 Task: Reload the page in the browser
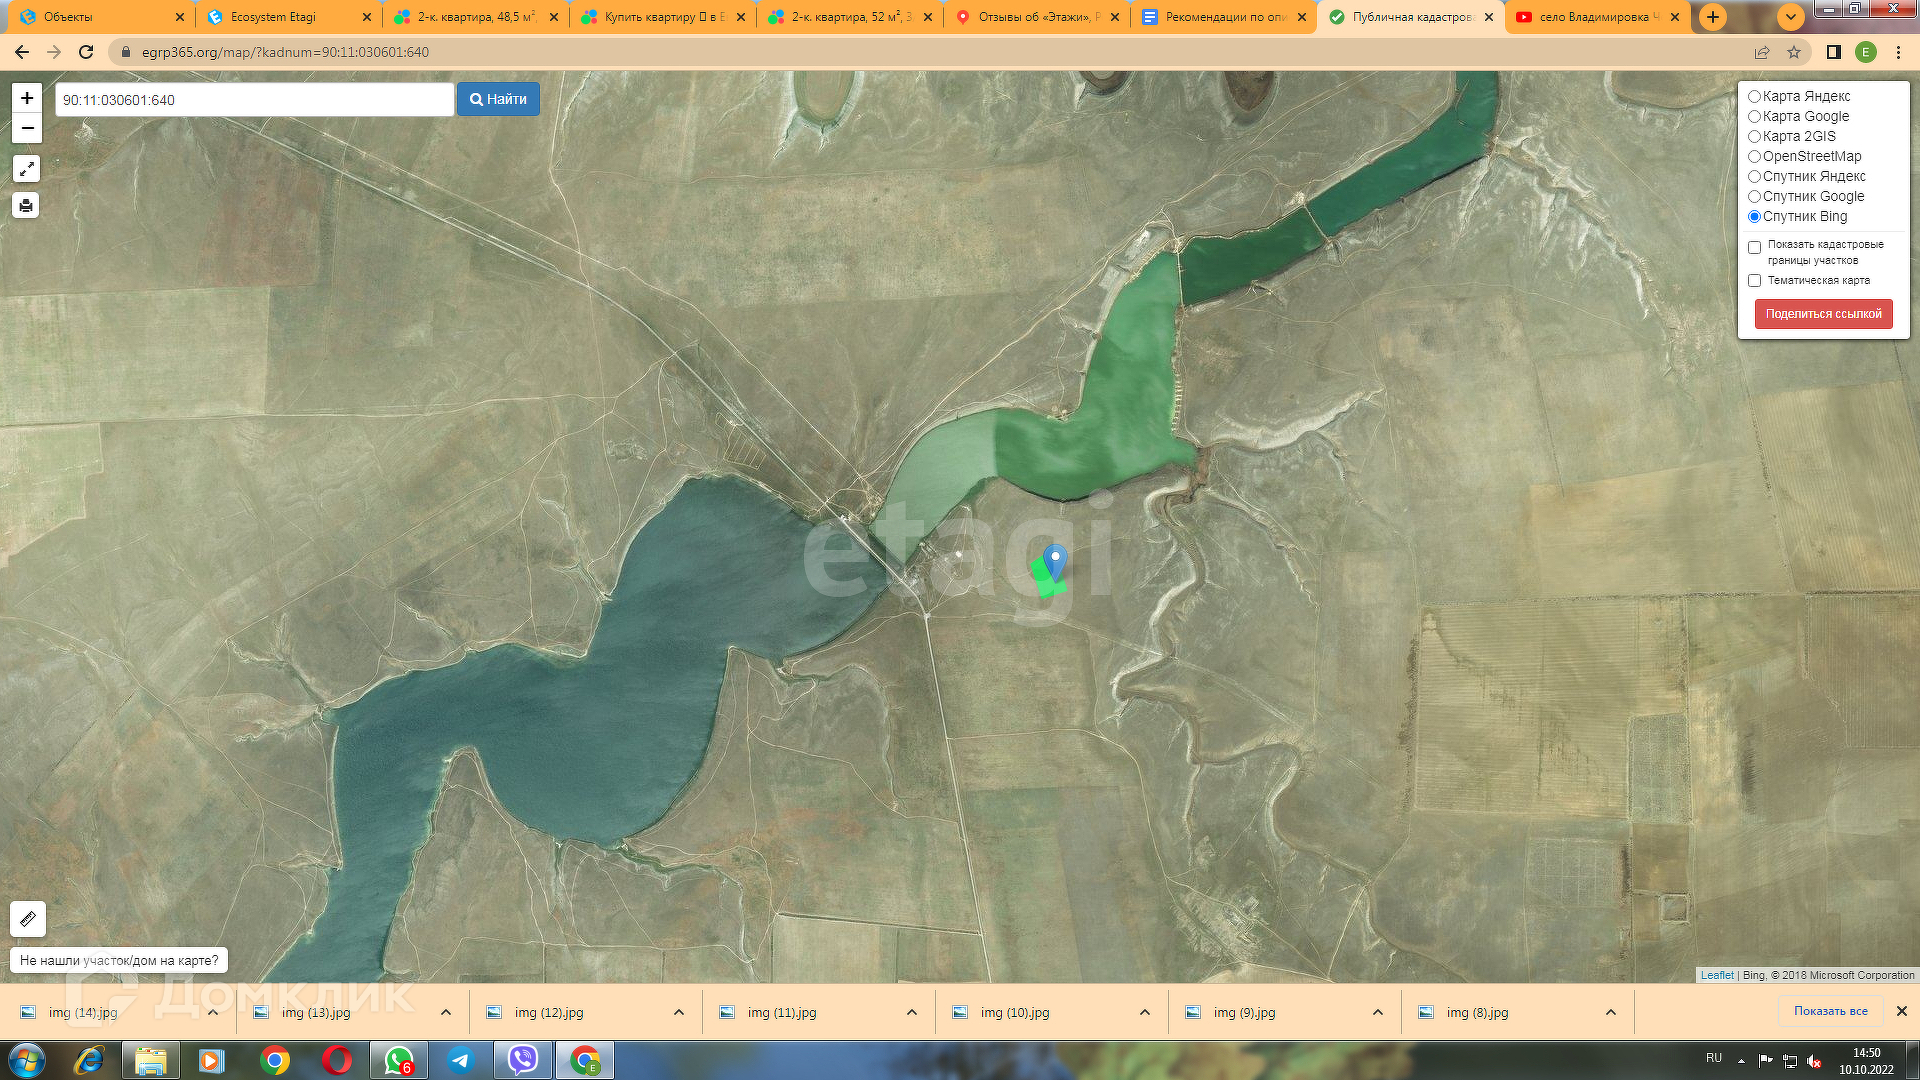pyautogui.click(x=86, y=52)
